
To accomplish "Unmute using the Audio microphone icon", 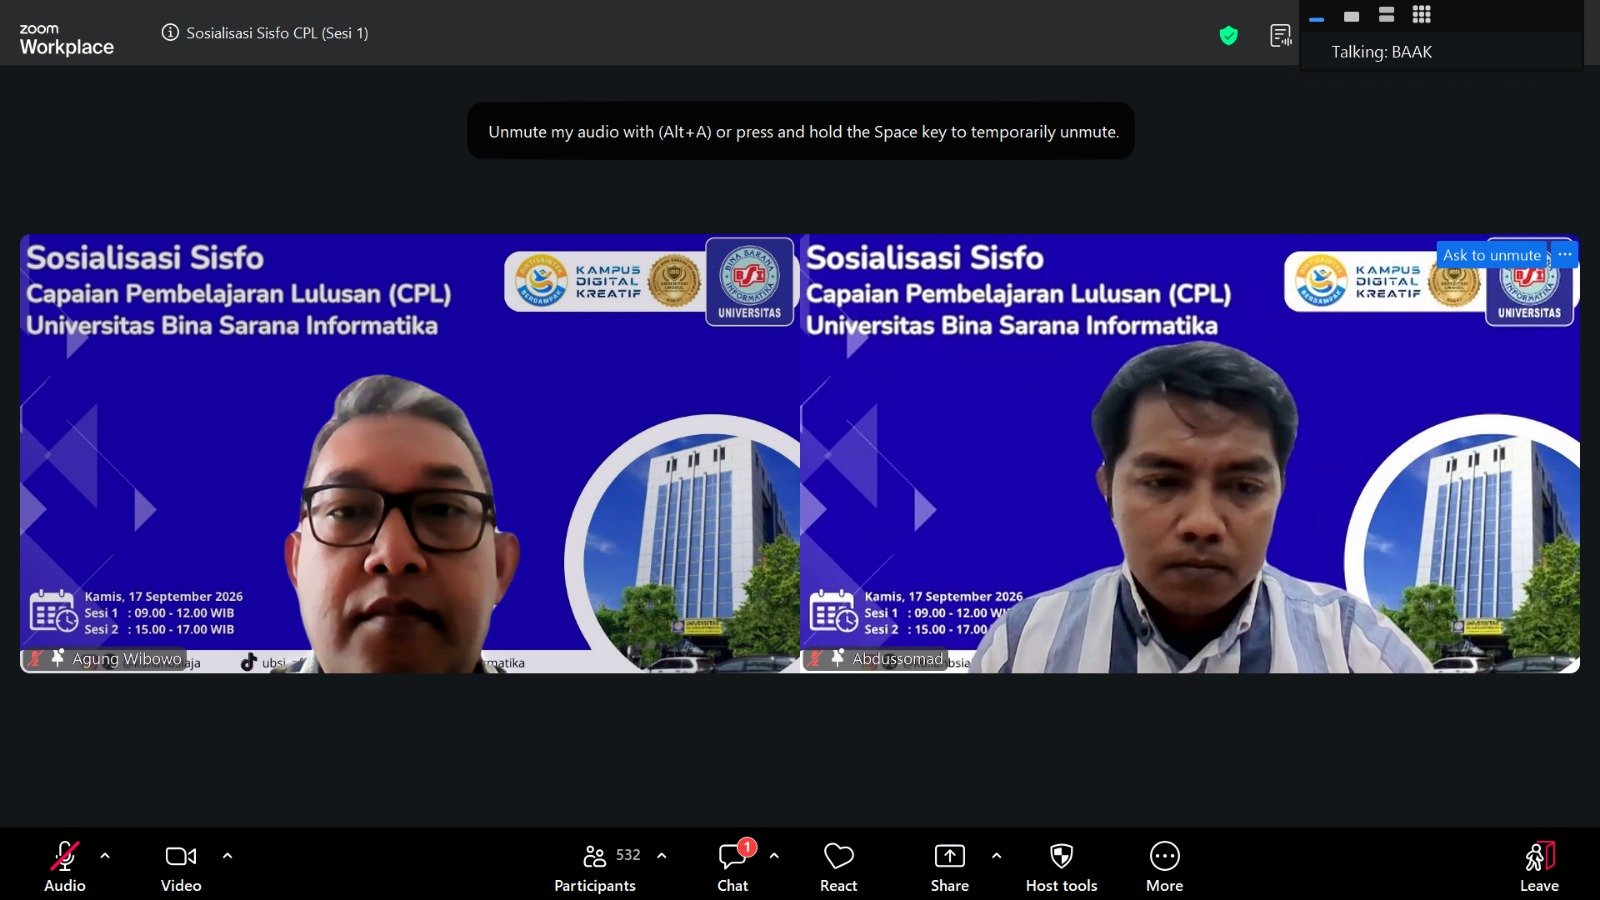I will (x=64, y=856).
